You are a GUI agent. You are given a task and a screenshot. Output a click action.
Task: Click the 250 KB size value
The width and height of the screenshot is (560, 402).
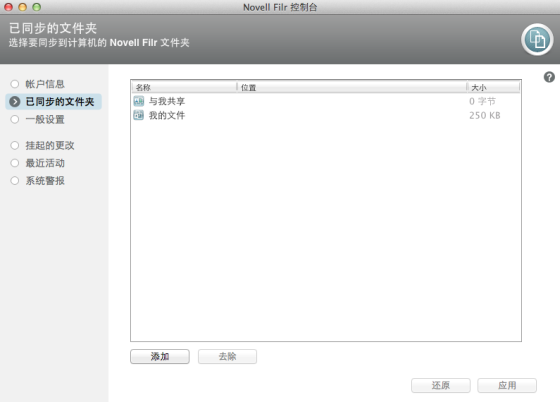click(x=485, y=115)
